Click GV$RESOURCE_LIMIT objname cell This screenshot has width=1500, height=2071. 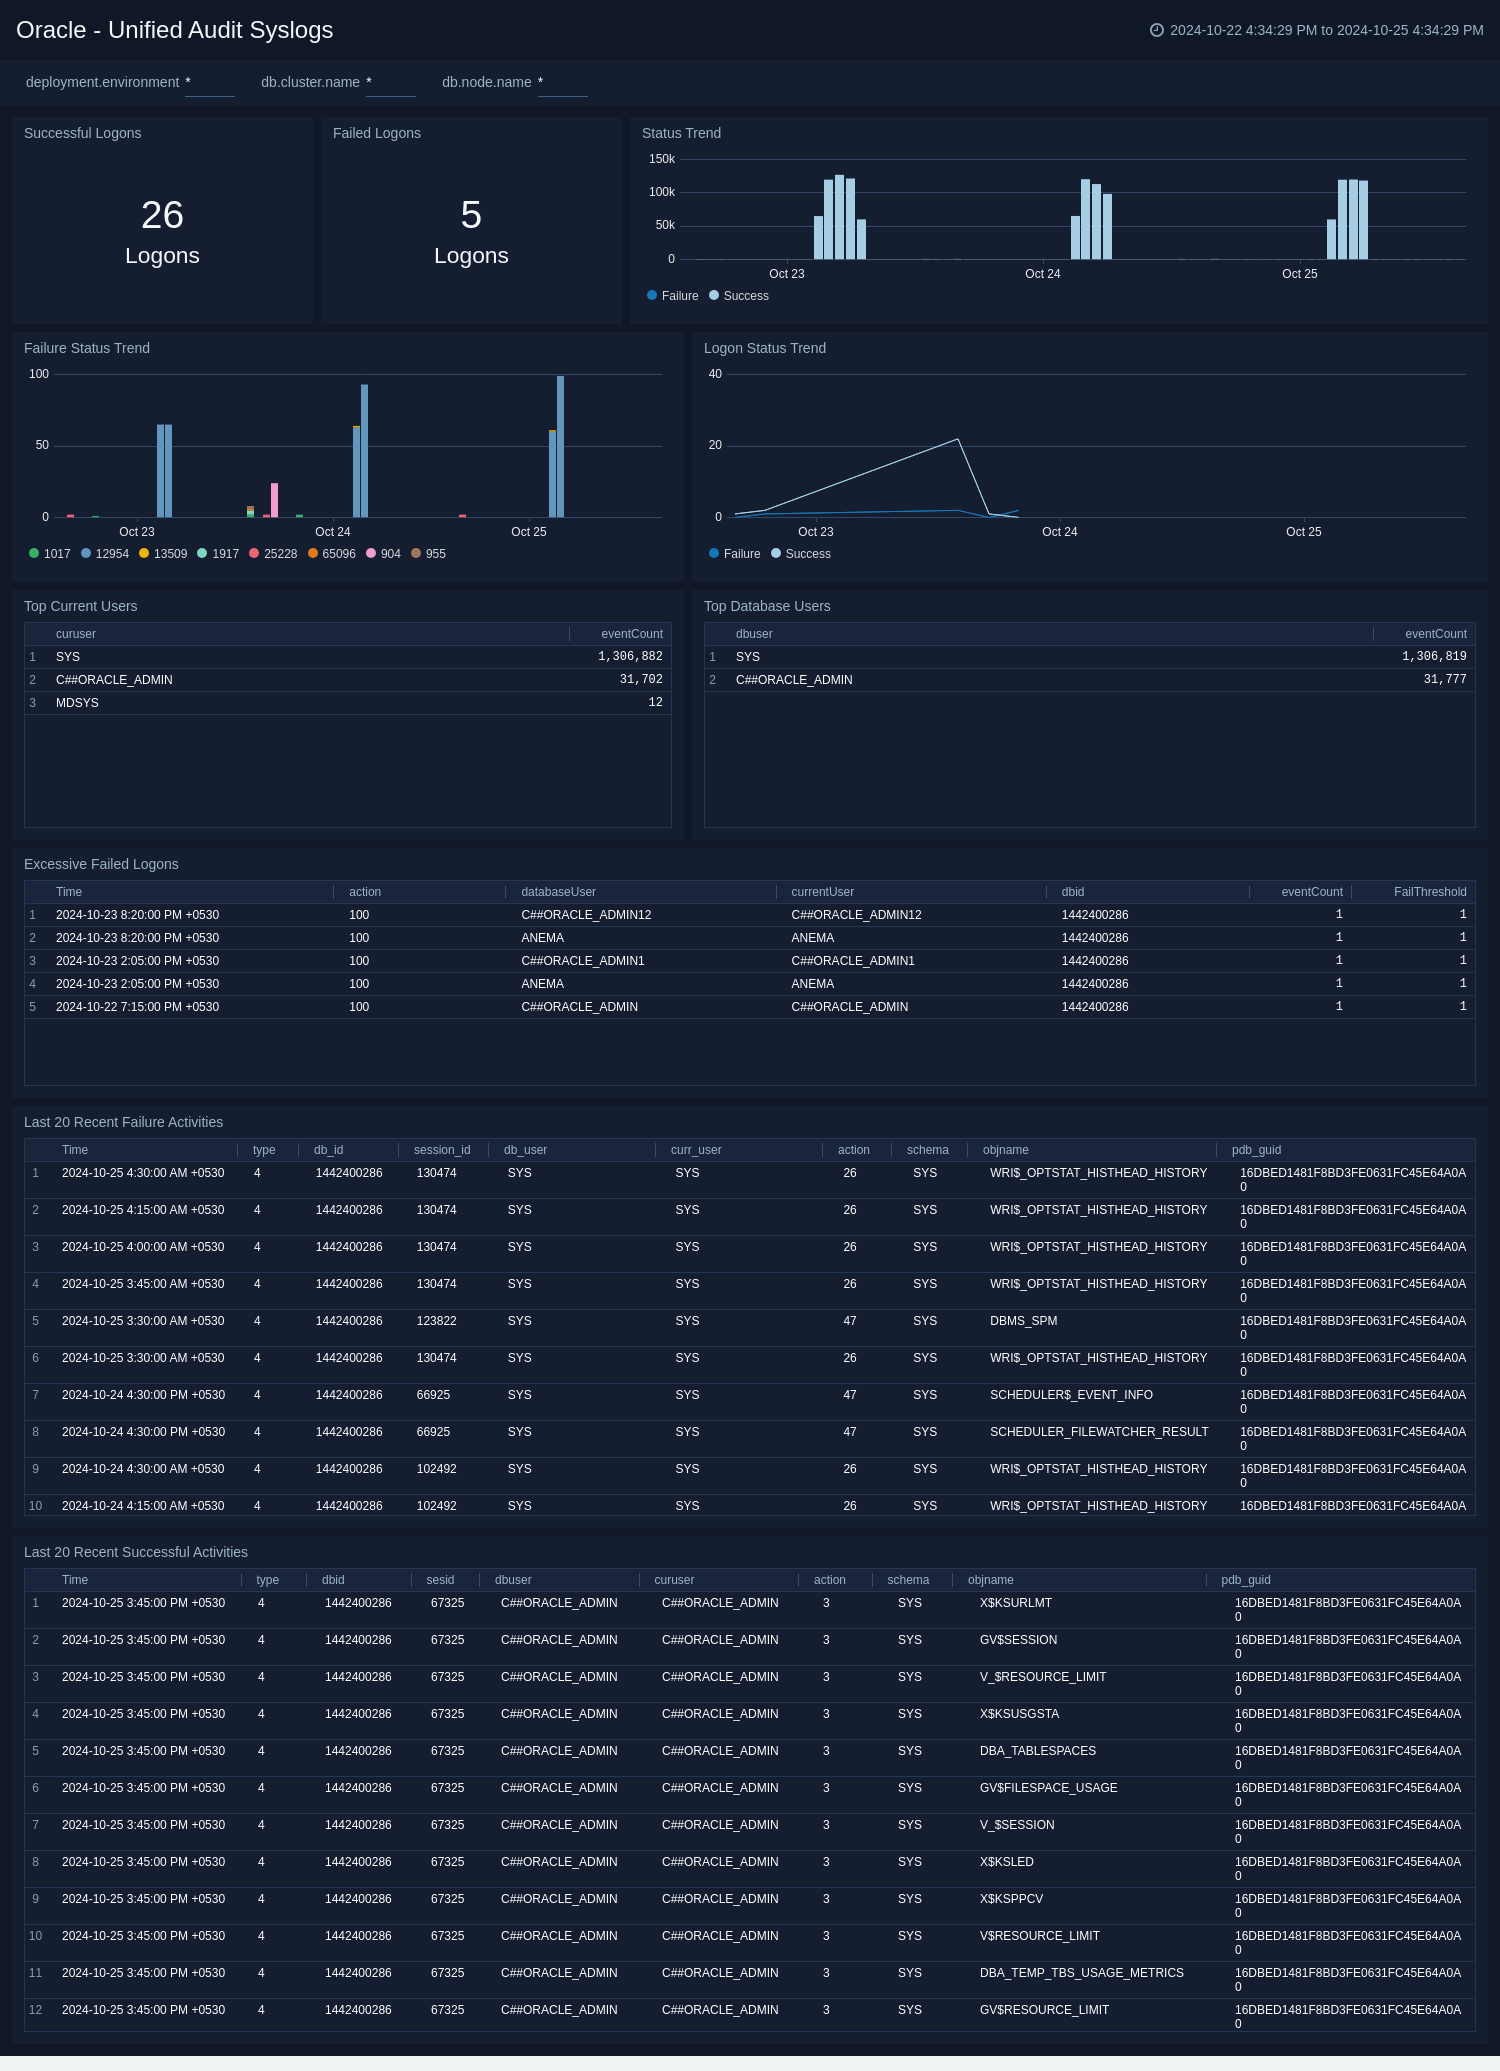pos(1044,2010)
